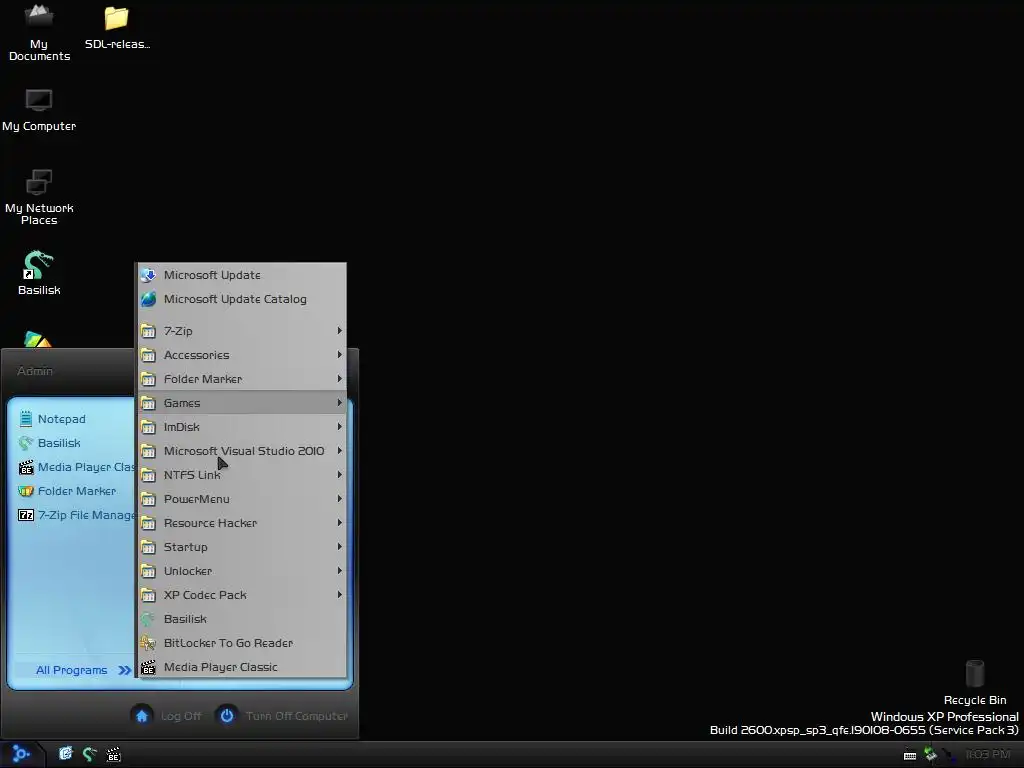Select the Recycle Bin icon
Viewport: 1024px width, 768px height.
[974, 682]
